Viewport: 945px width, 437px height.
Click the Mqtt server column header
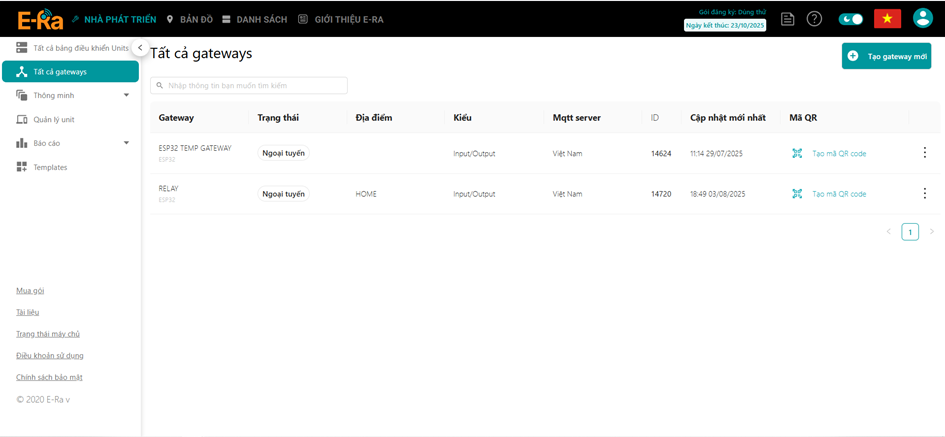tap(577, 118)
